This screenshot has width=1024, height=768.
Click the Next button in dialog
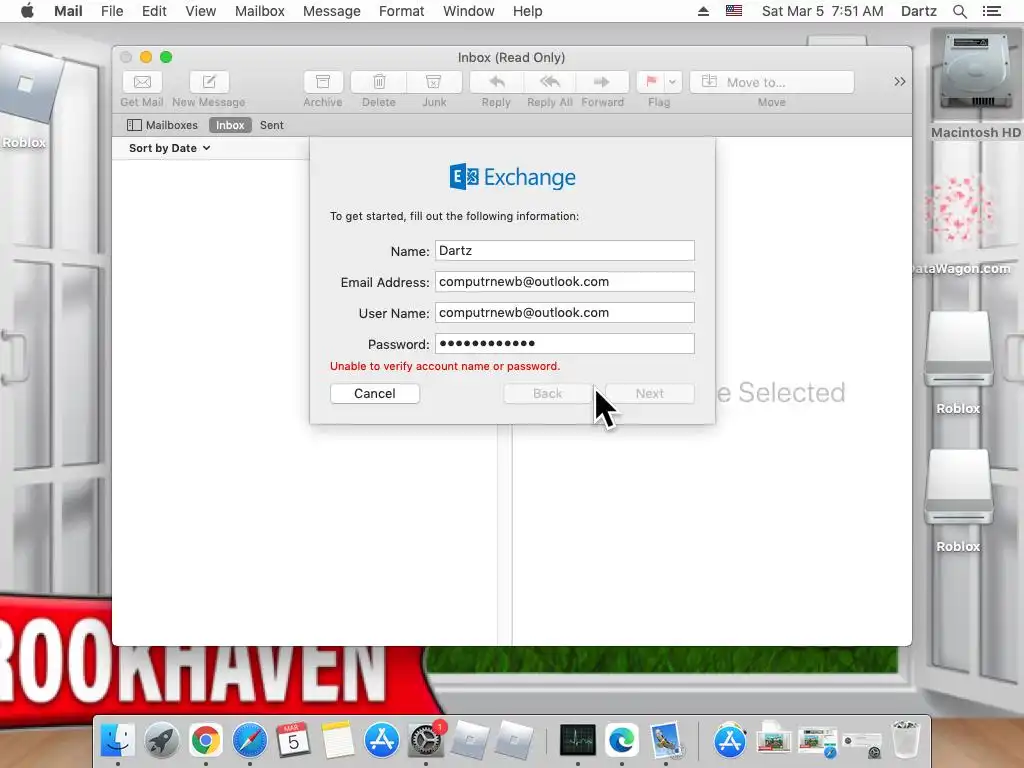click(650, 394)
